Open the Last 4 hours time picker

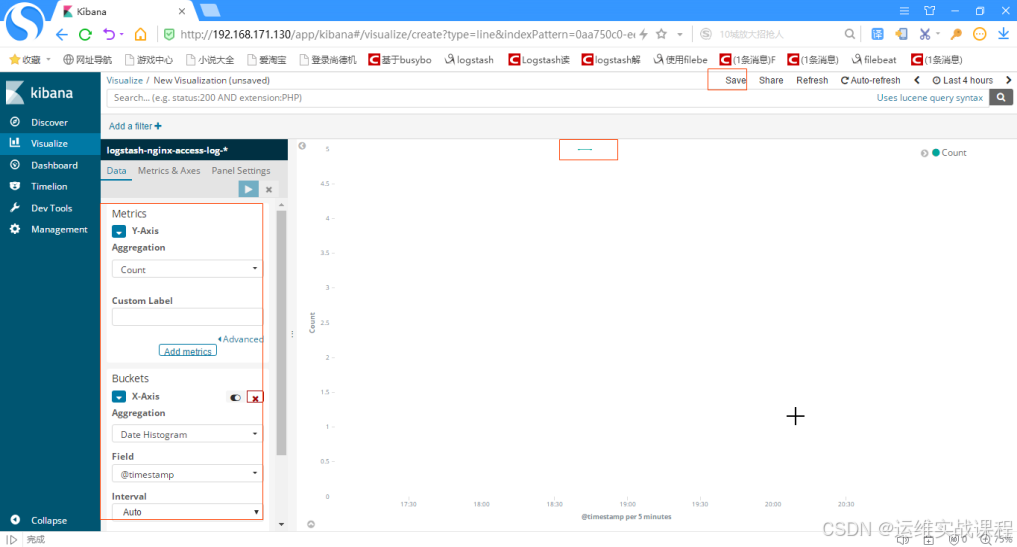coord(963,80)
